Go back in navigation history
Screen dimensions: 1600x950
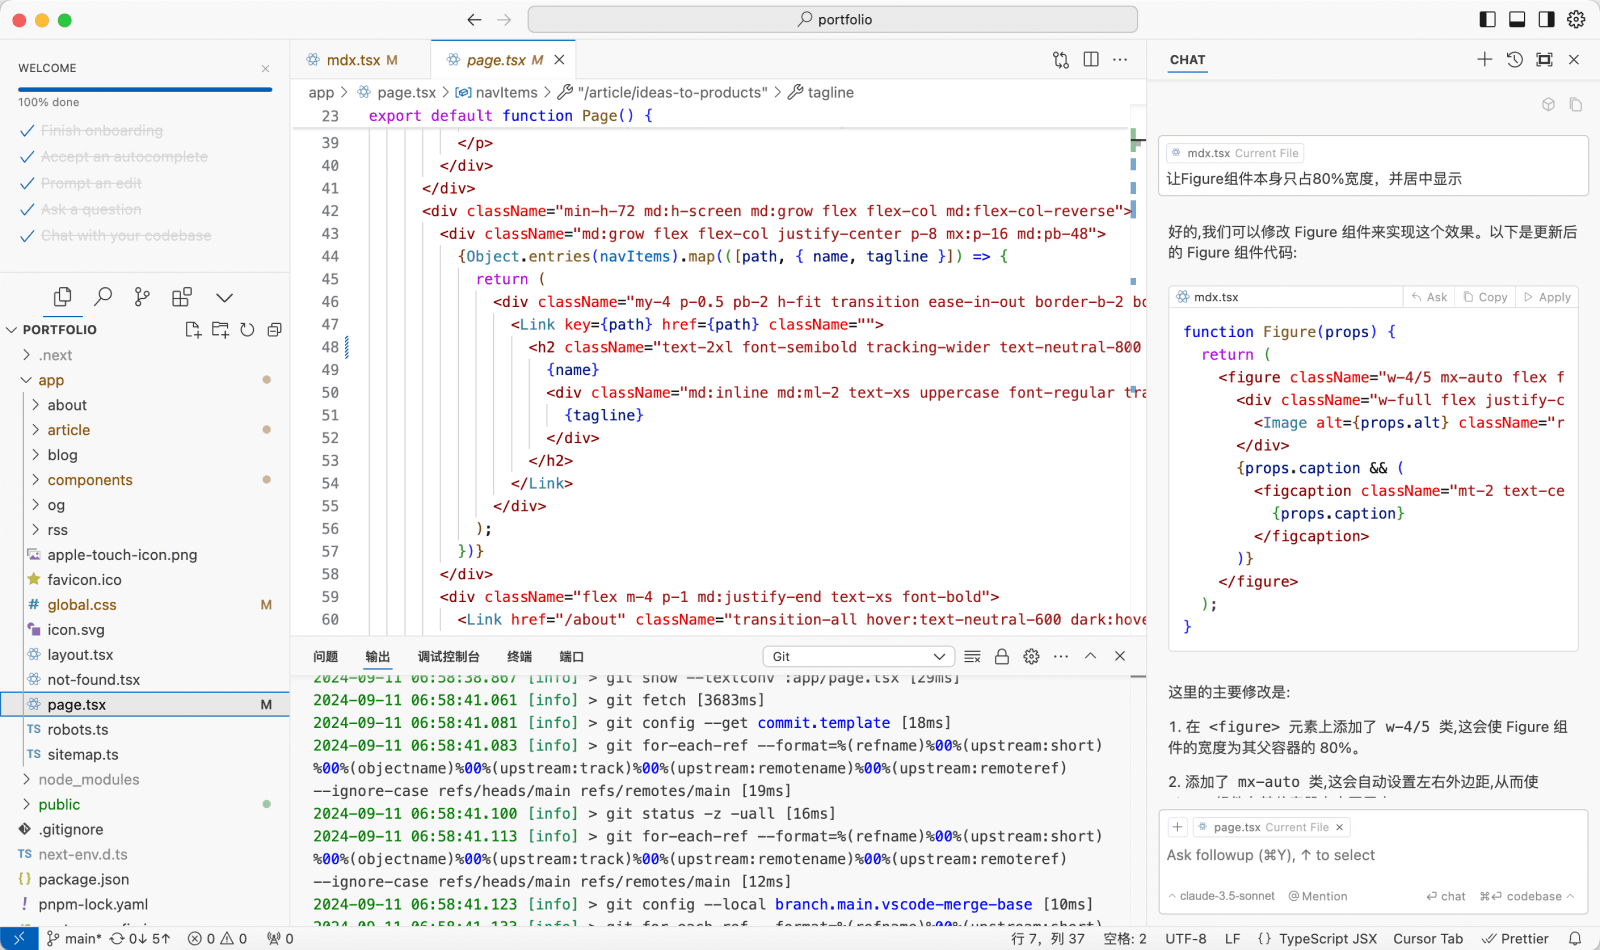click(x=474, y=19)
